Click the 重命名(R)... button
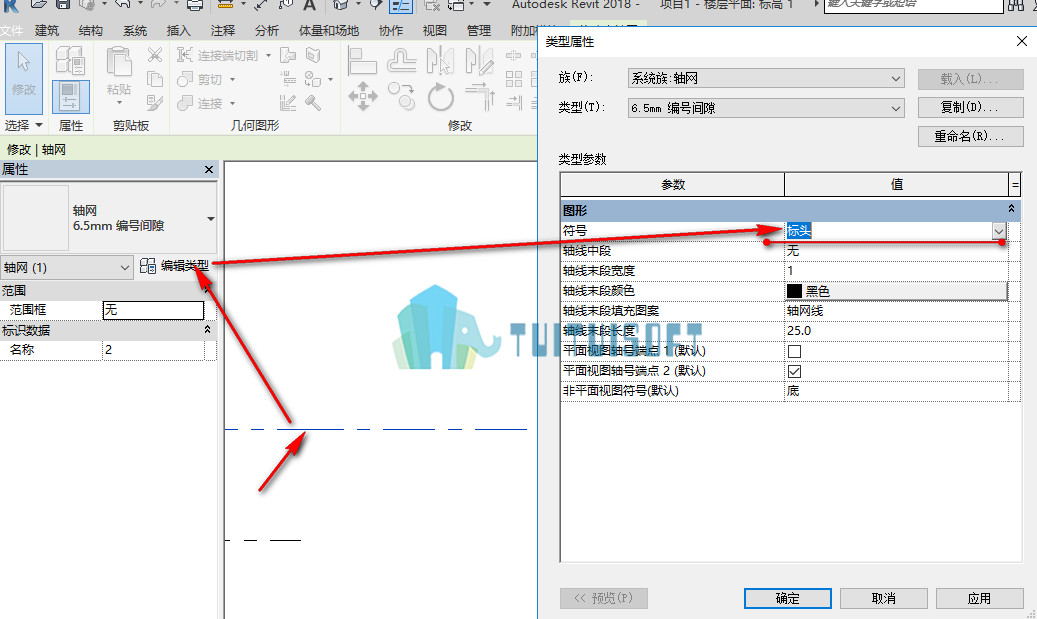 (970, 136)
